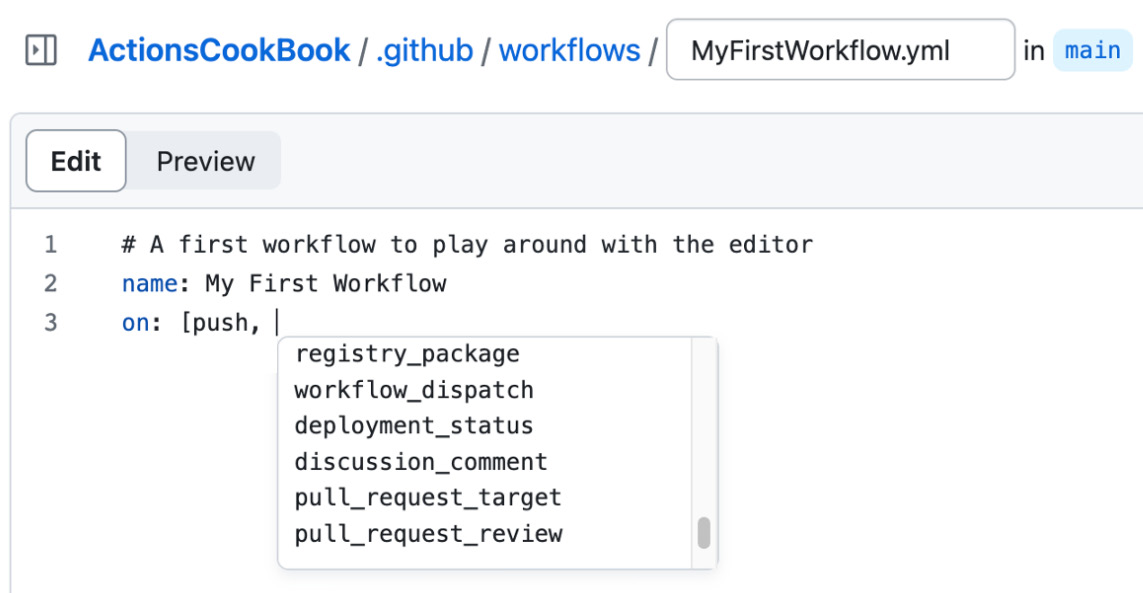Viewport: 1143px width, 593px height.
Task: Open the workflows folder breadcrumb
Action: pos(569,50)
